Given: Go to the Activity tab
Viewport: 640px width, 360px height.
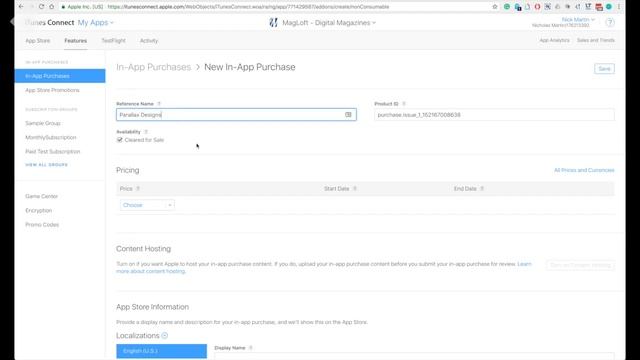Looking at the screenshot, I should click(149, 40).
